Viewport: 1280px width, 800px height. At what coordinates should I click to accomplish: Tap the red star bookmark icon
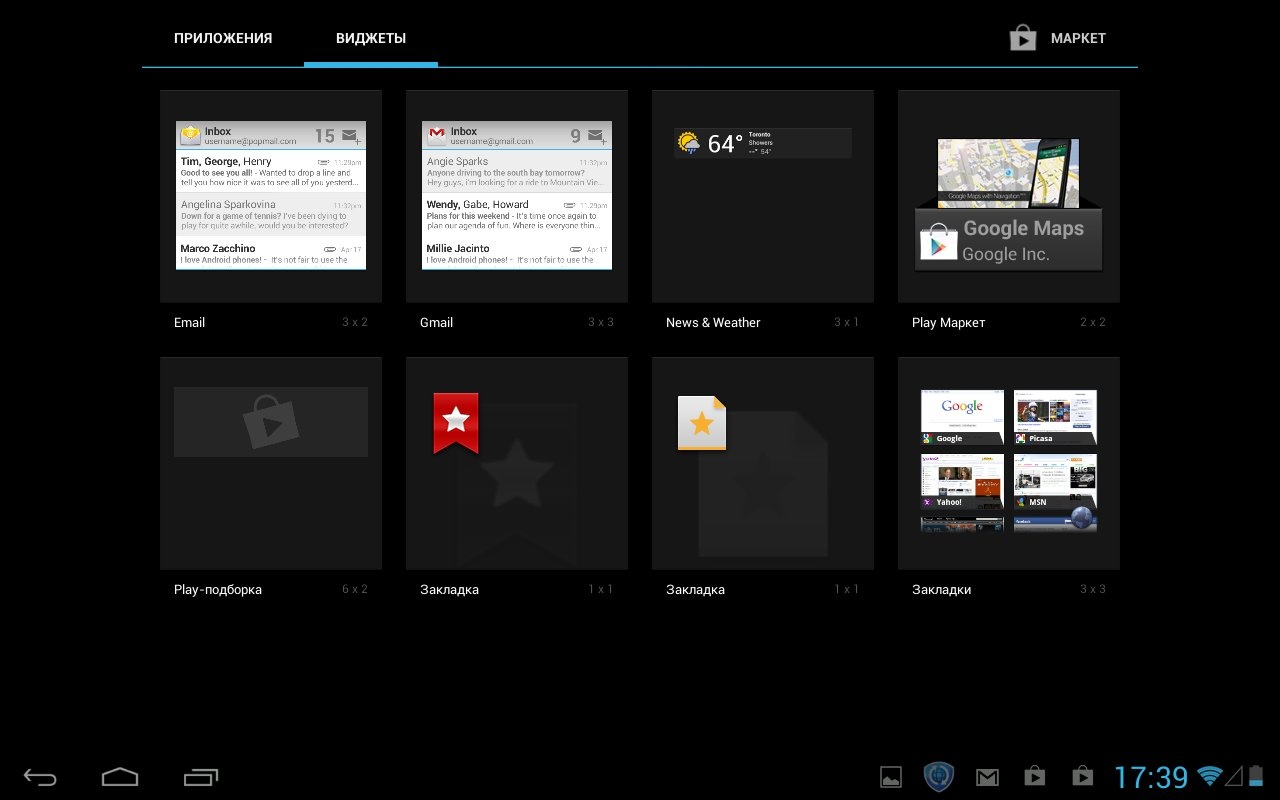(456, 422)
